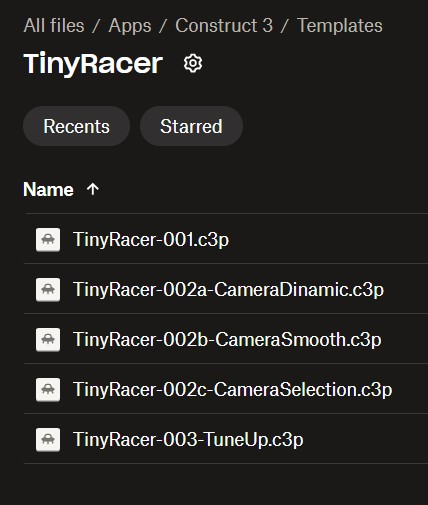Viewport: 428px width, 505px height.
Task: Toggle sort direction with the Name arrow
Action: (93, 189)
